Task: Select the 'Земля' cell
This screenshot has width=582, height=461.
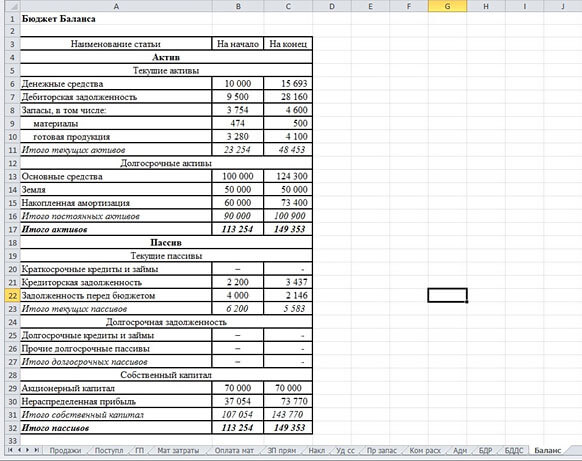Action: click(116, 190)
